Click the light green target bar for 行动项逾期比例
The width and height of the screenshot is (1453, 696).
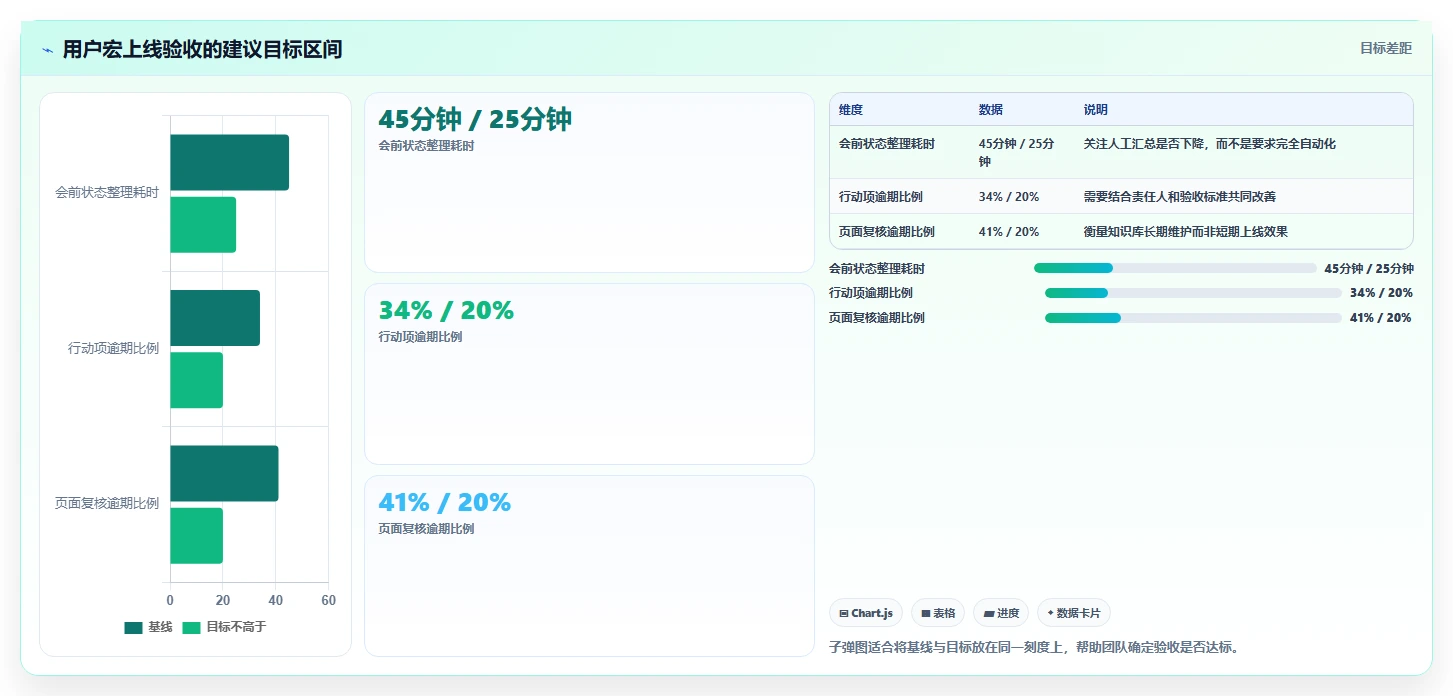pyautogui.click(x=196, y=380)
